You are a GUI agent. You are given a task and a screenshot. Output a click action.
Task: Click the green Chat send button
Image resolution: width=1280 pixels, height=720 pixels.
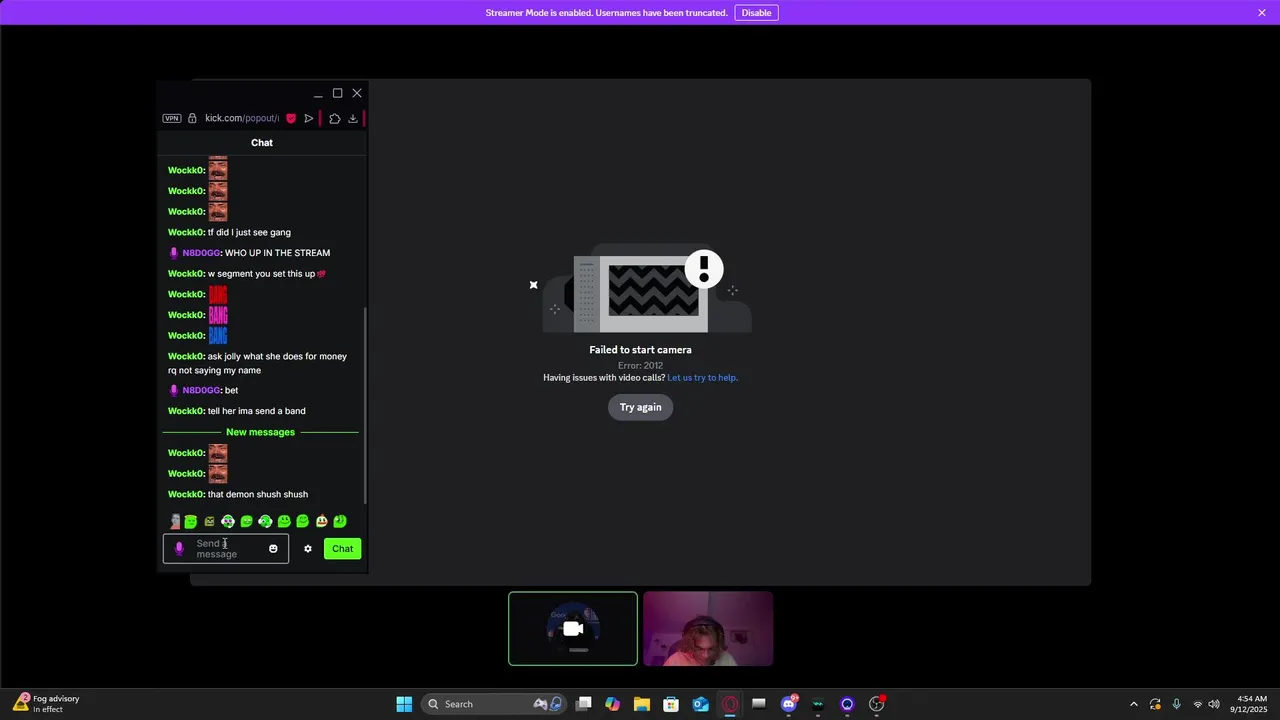(342, 549)
